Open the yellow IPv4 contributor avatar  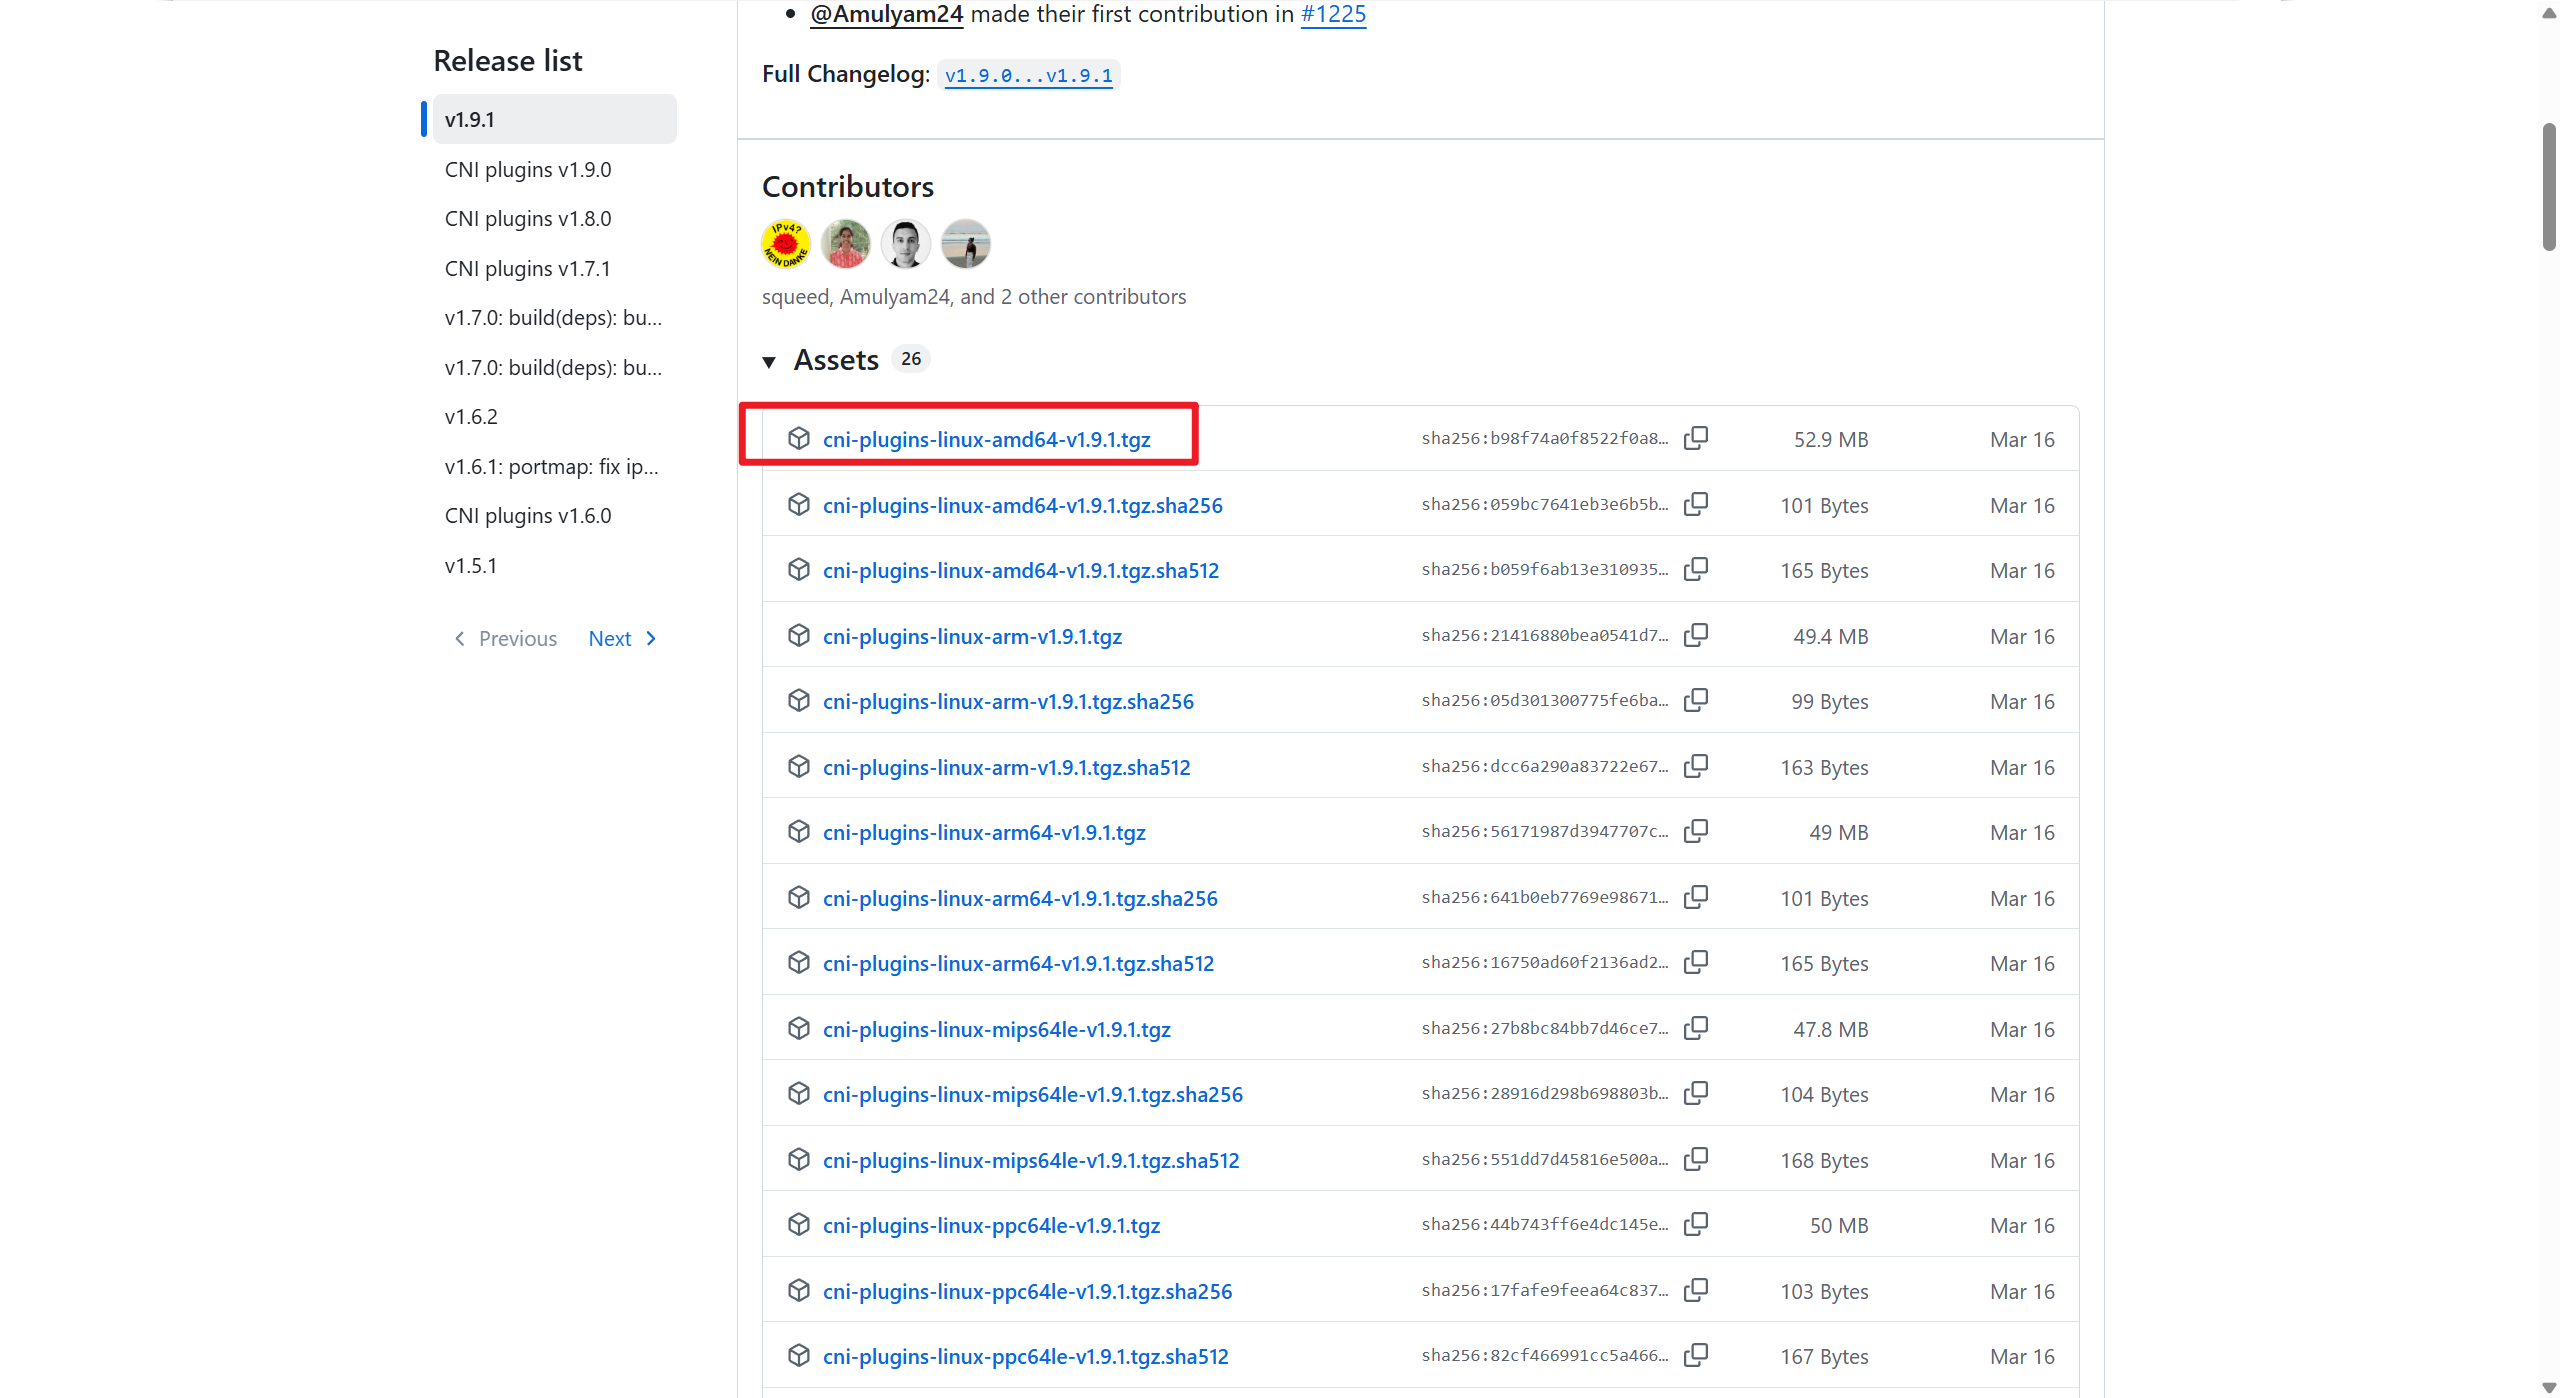pos(786,244)
